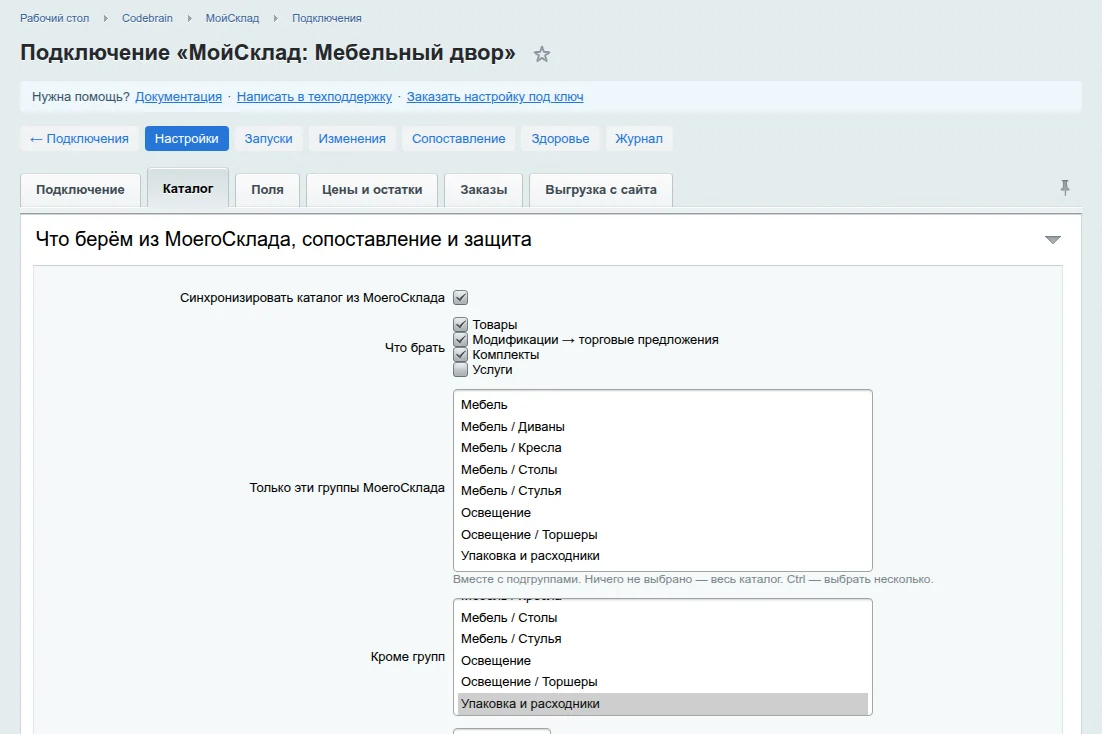Select «Освещение» in «Только эти группы» list
The image size is (1102, 734).
[x=663, y=513]
